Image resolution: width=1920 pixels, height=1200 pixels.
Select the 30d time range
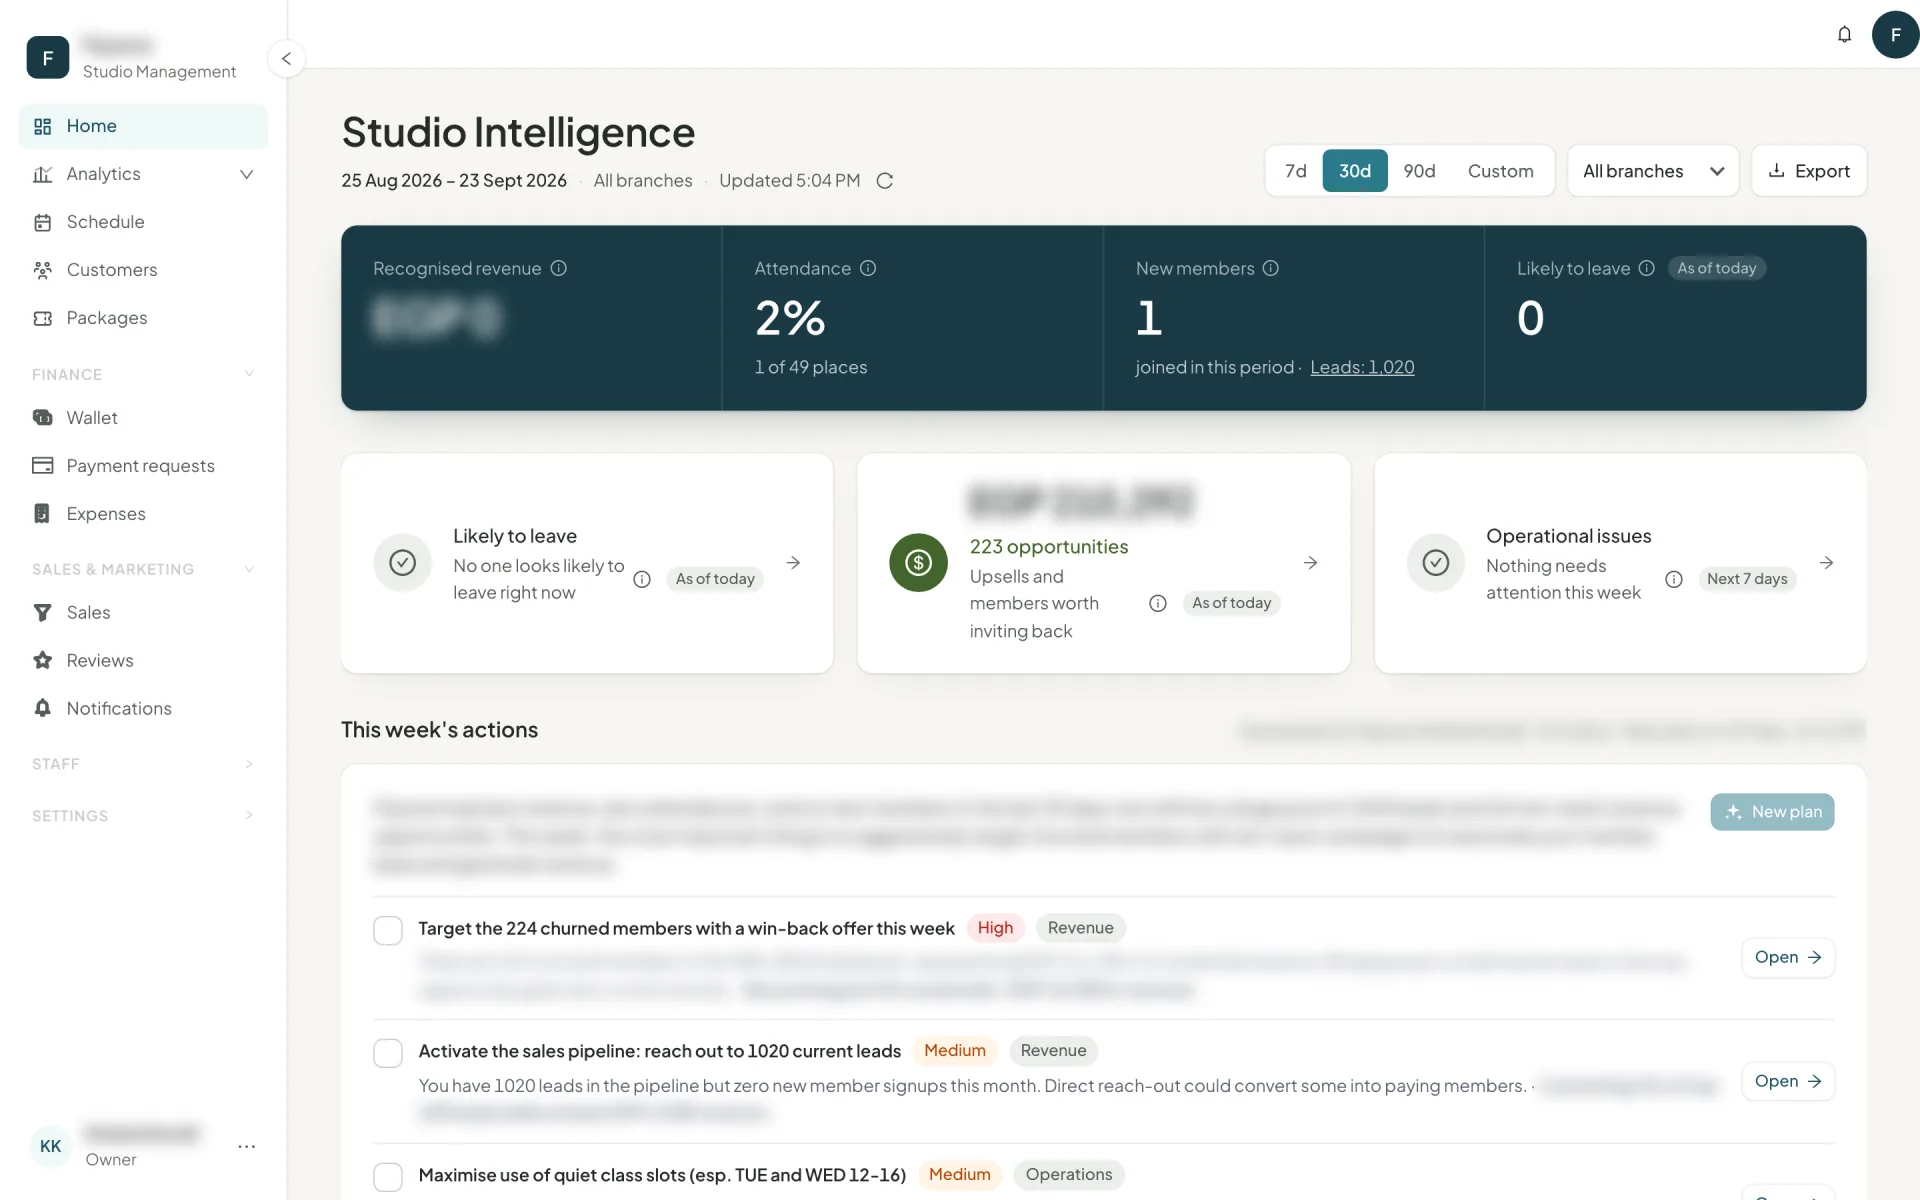[1355, 171]
